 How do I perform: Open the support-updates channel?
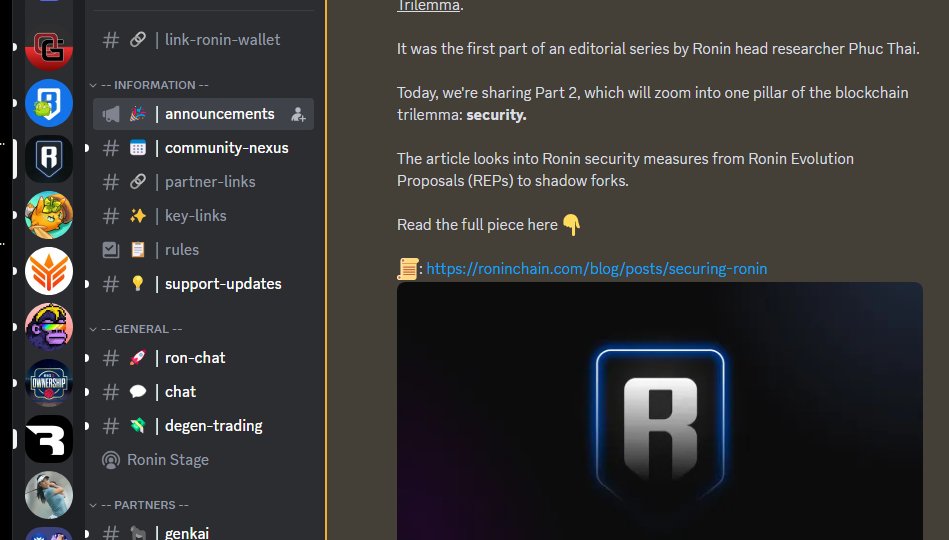[203, 284]
